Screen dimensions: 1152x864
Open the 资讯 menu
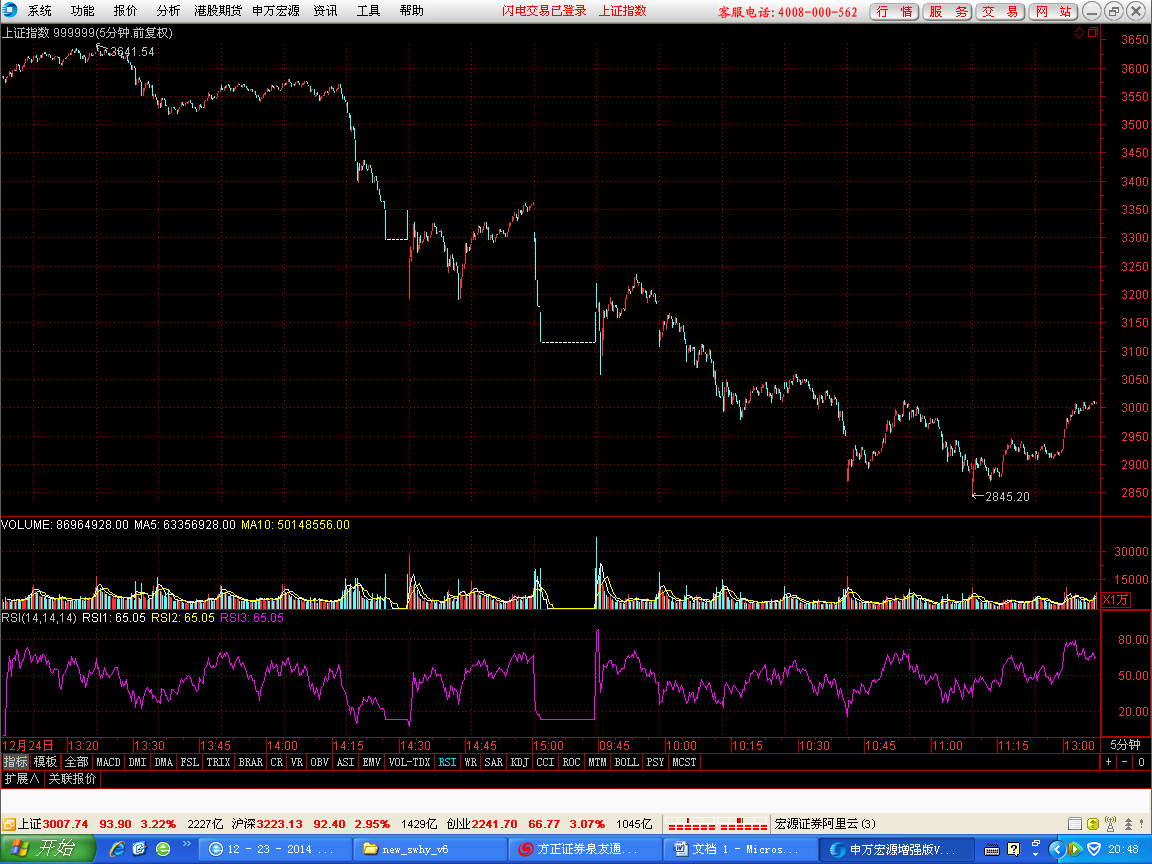tap(325, 10)
